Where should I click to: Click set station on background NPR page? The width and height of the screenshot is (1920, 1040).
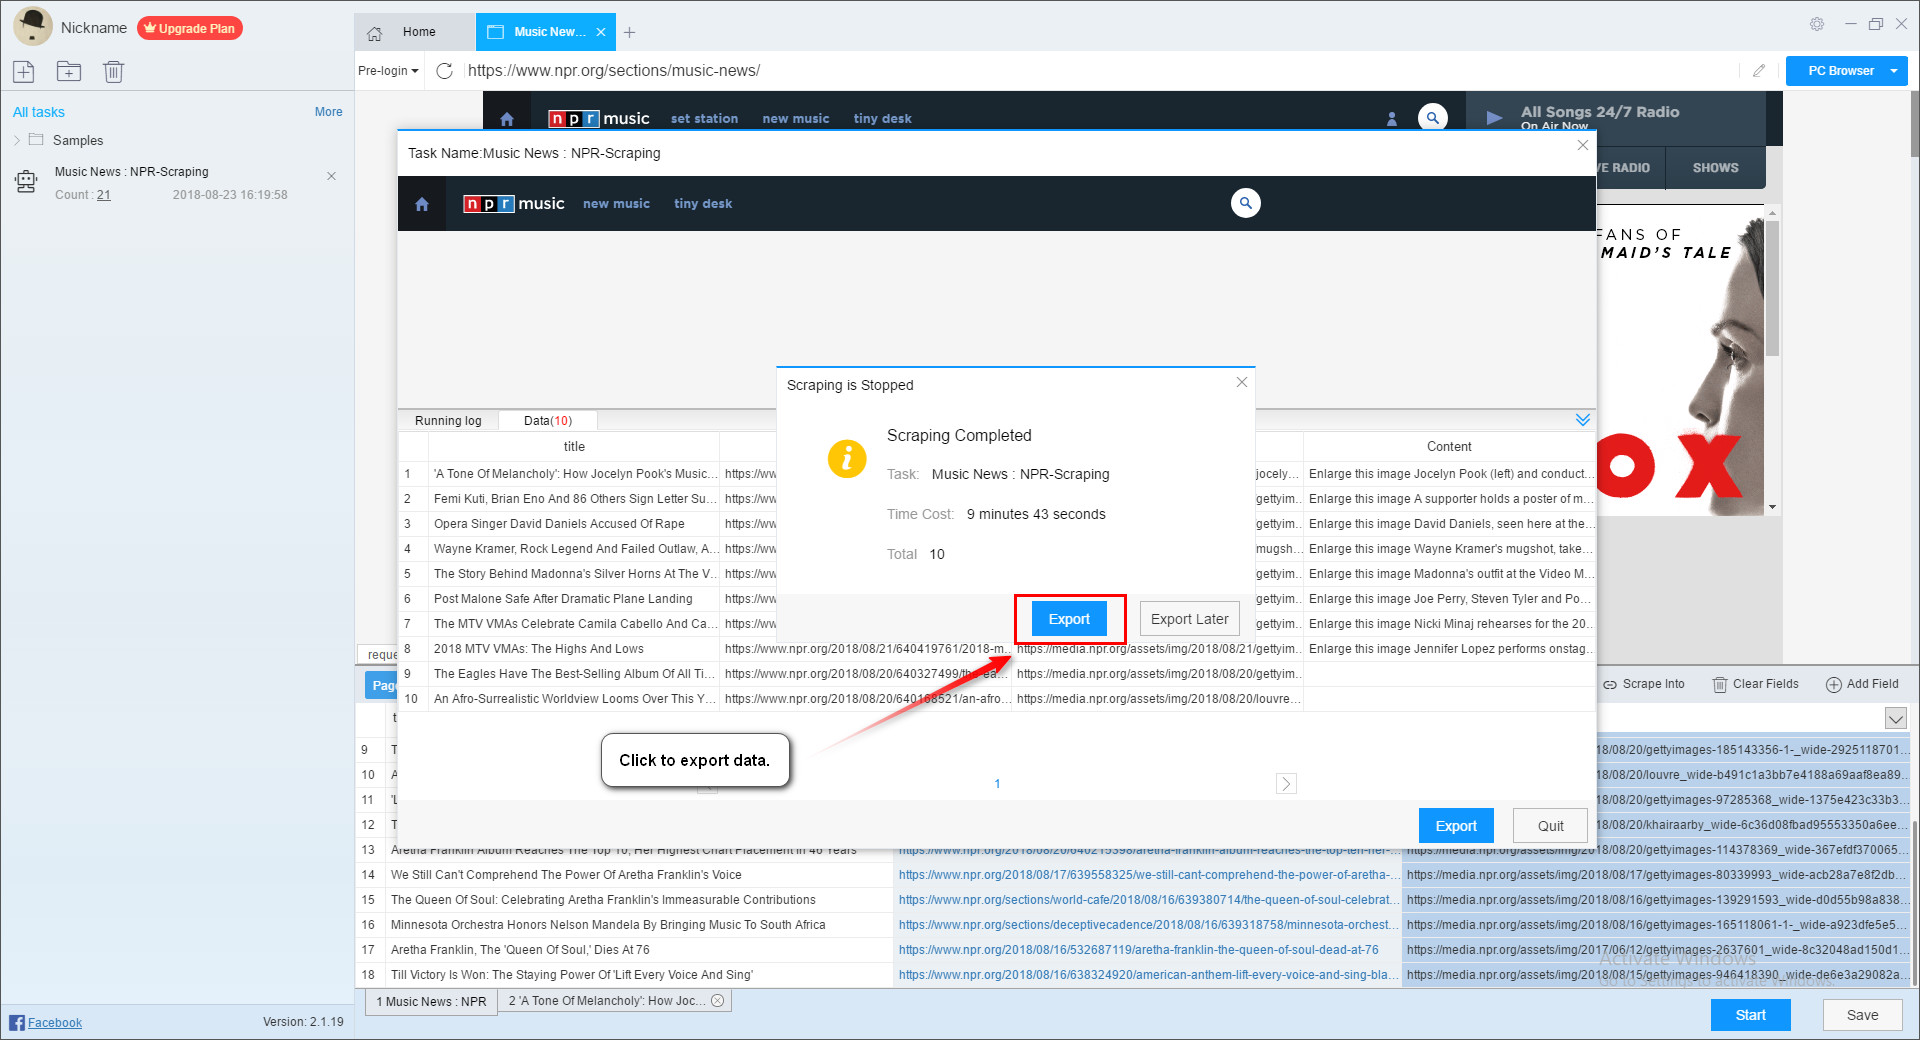(x=704, y=118)
